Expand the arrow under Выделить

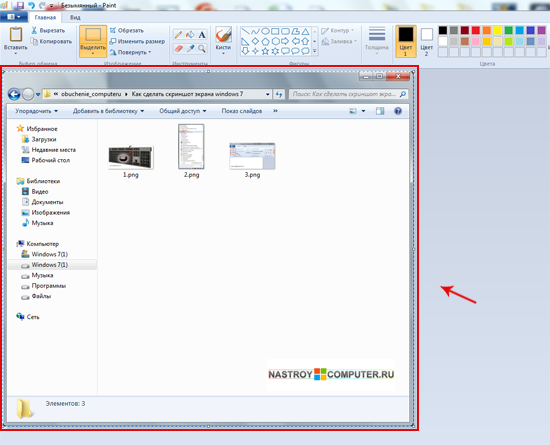93,53
